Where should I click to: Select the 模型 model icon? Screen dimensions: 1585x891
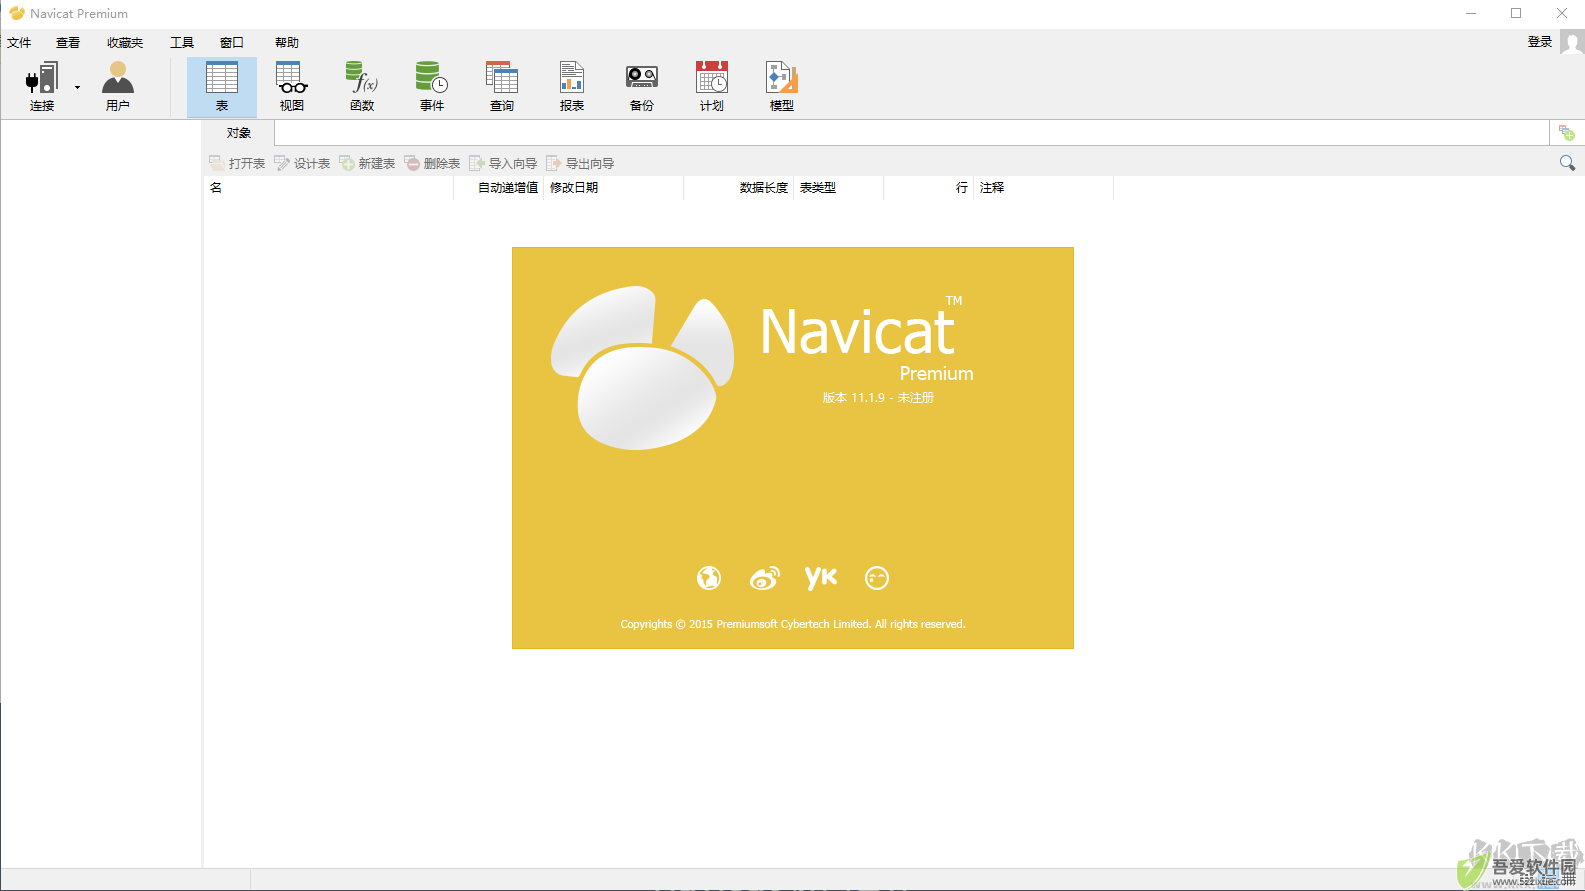point(782,87)
